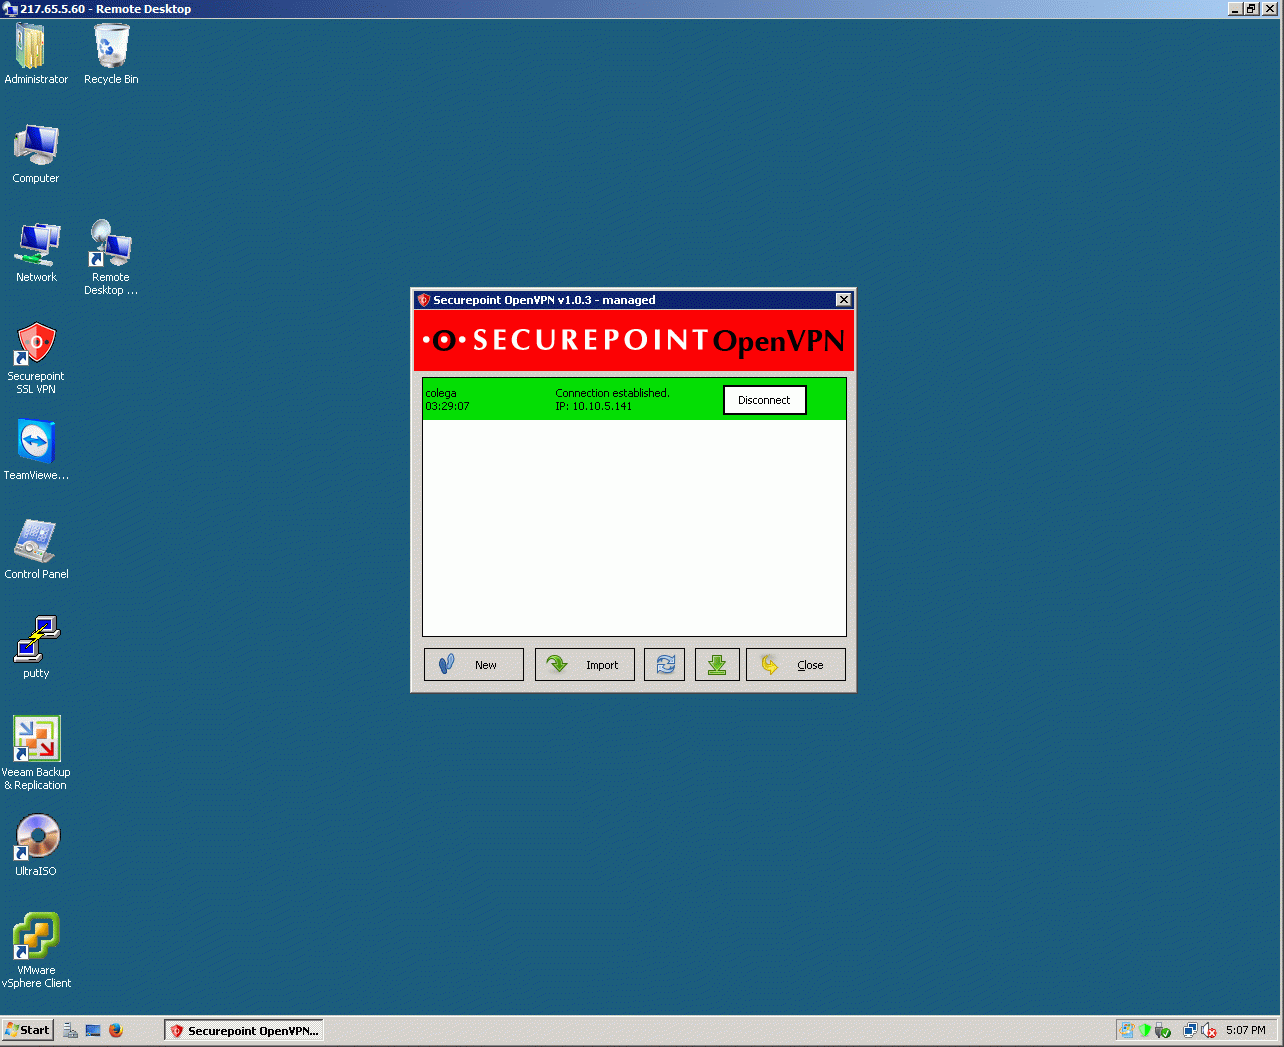Click the safely remove hardware tray icon

tap(1162, 1030)
